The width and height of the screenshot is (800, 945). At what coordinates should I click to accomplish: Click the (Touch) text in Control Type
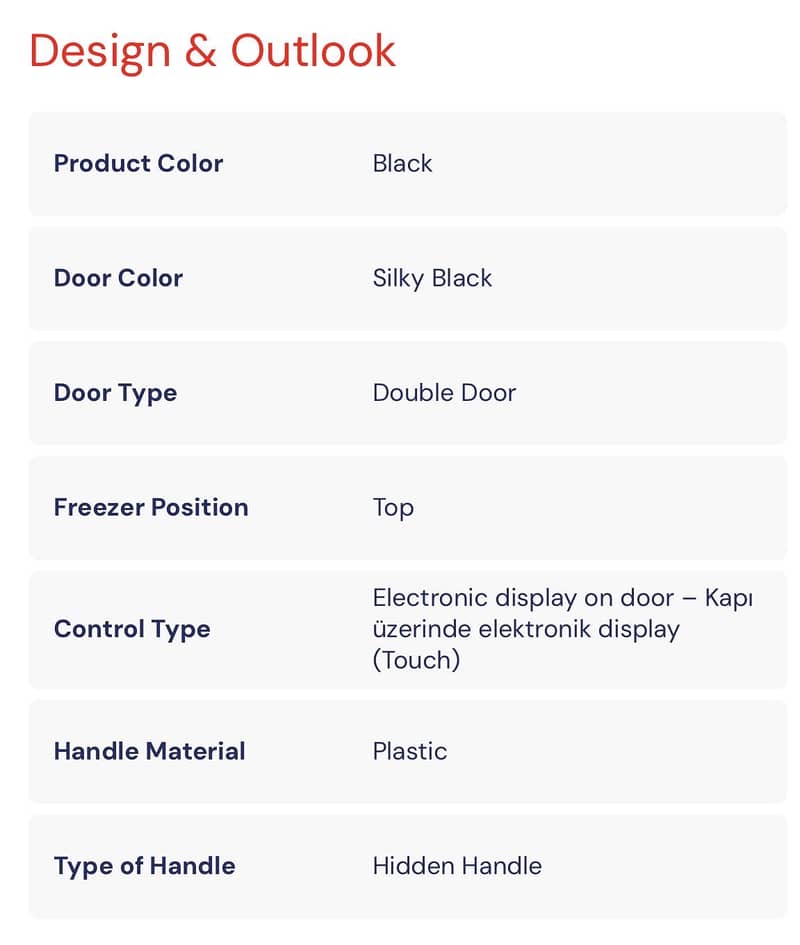[417, 660]
